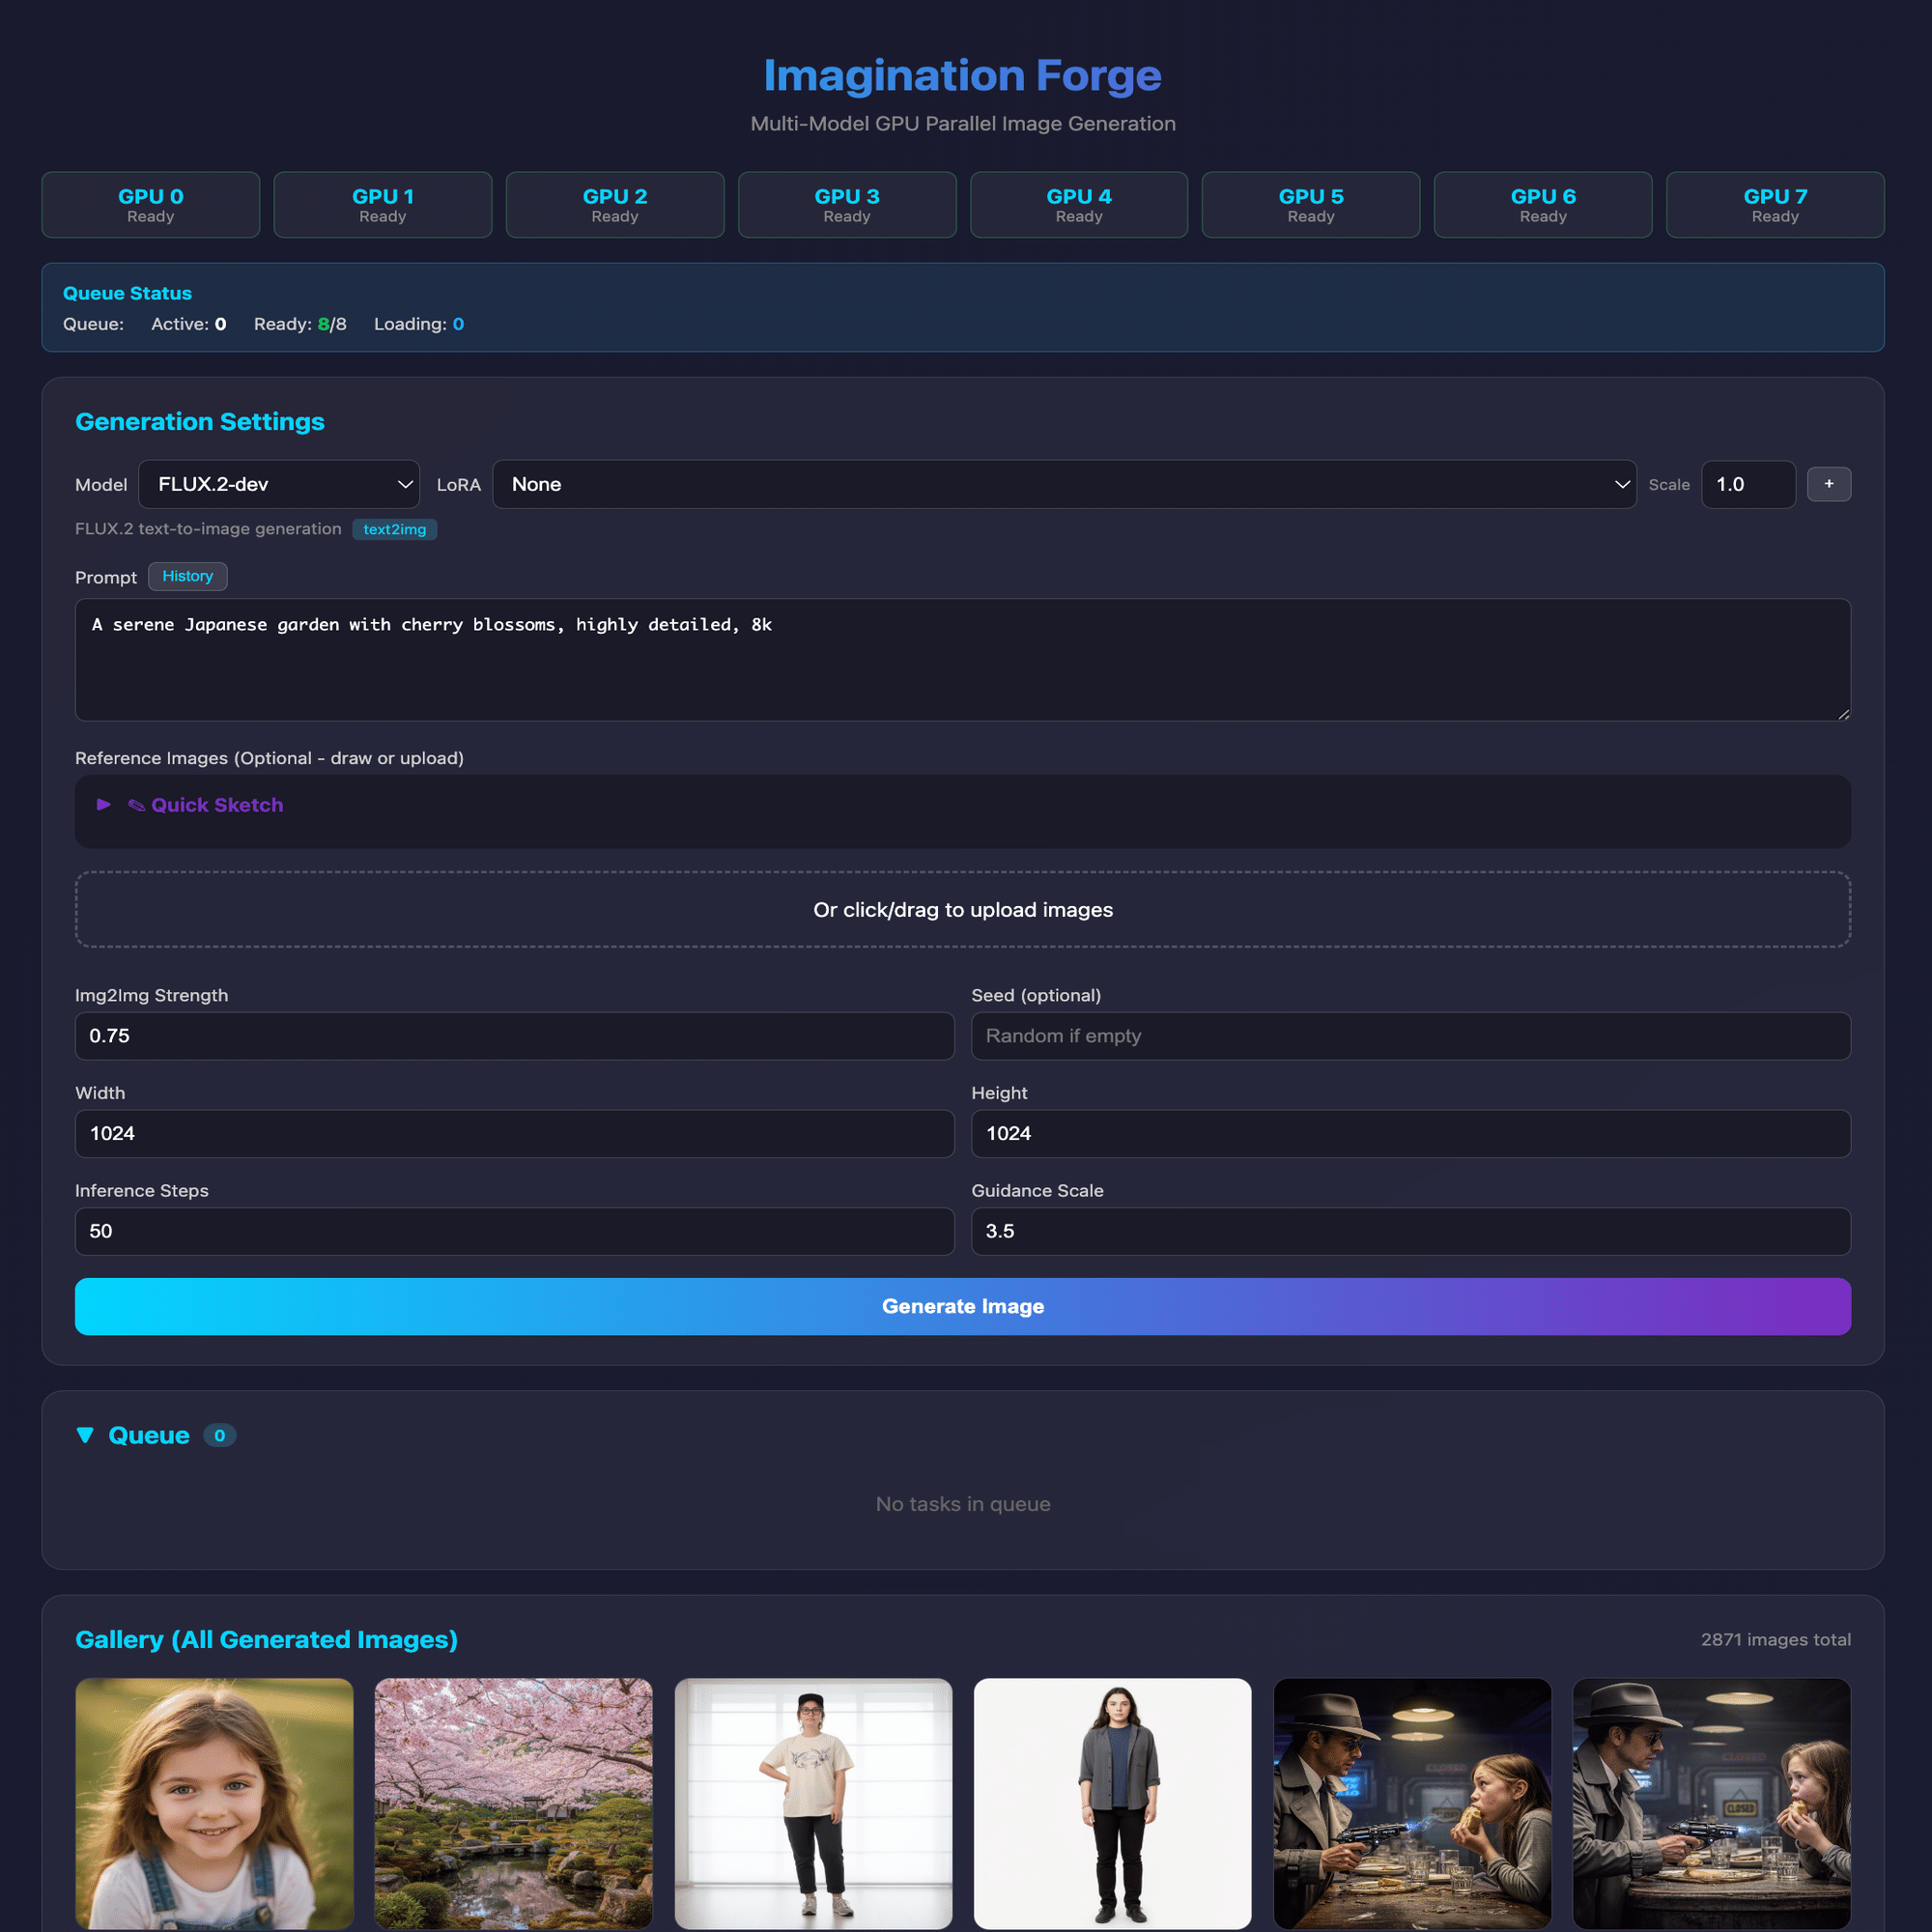Click the GPU 3 Ready card

click(846, 205)
